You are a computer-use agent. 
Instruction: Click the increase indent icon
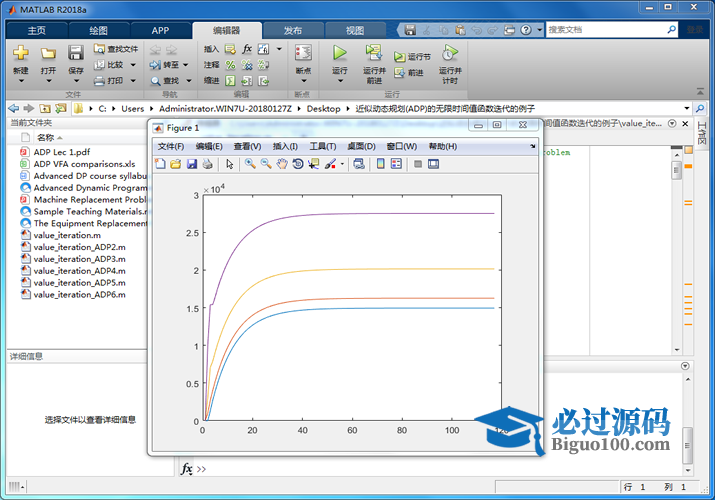(247, 81)
